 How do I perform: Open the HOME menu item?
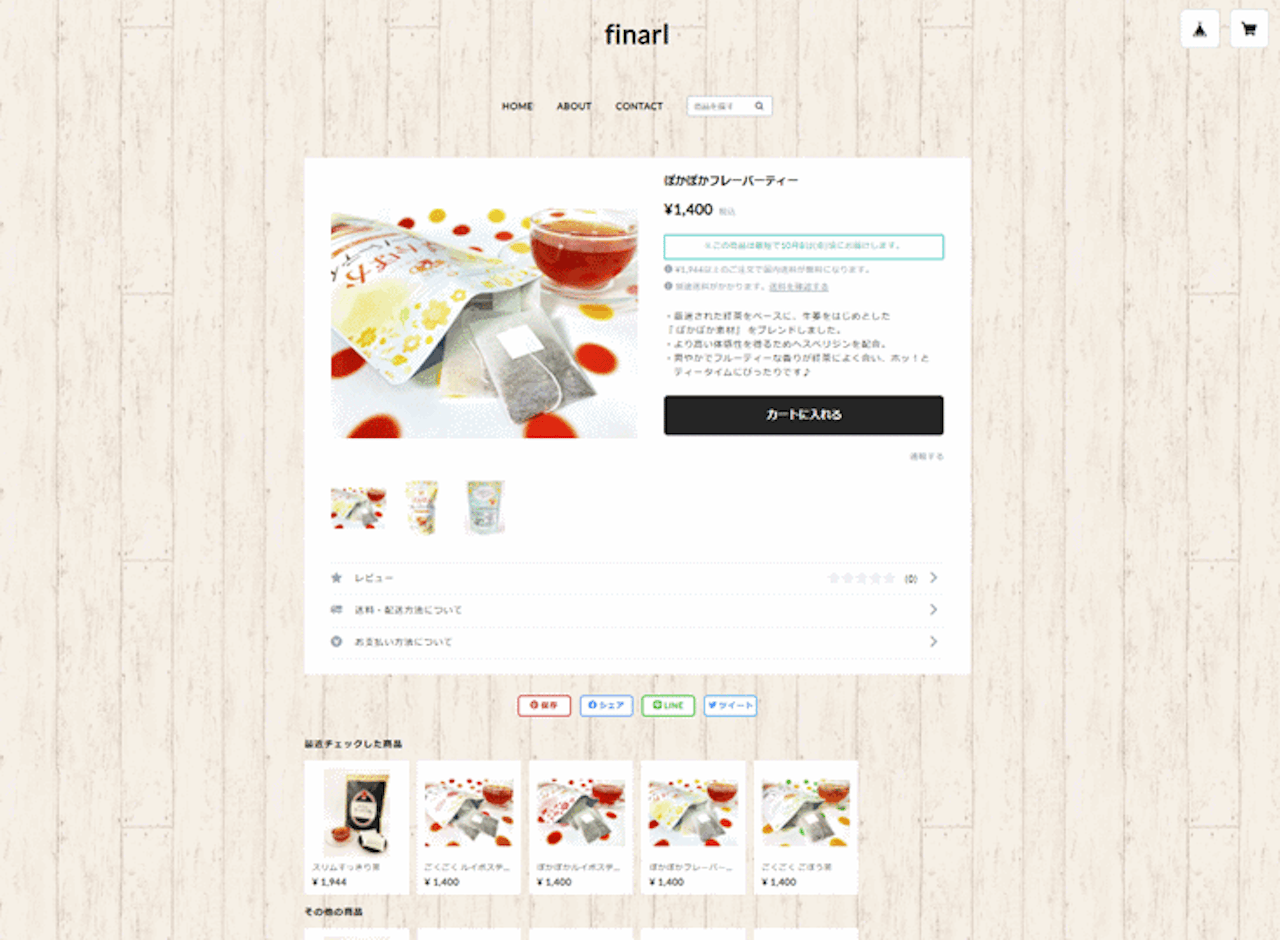(x=517, y=106)
